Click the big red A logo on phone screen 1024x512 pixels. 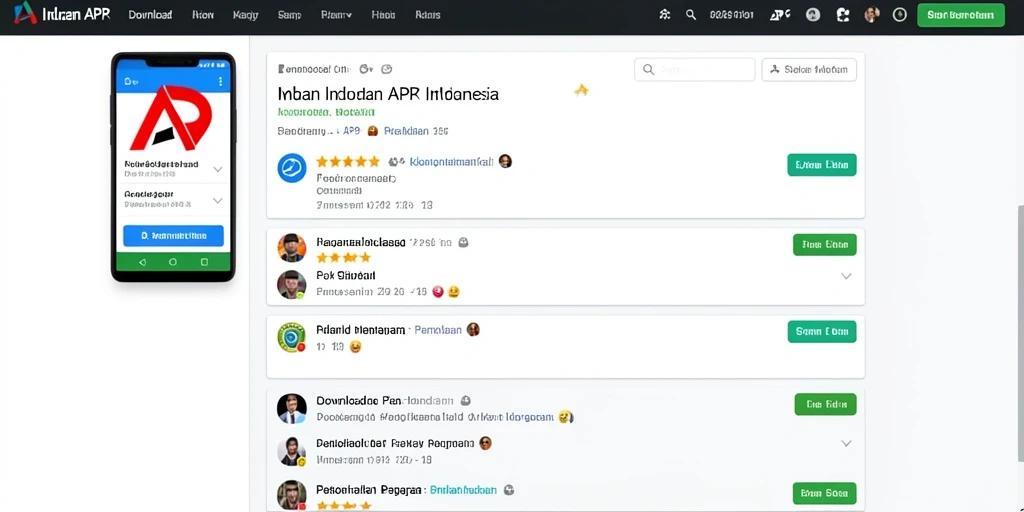tap(171, 120)
